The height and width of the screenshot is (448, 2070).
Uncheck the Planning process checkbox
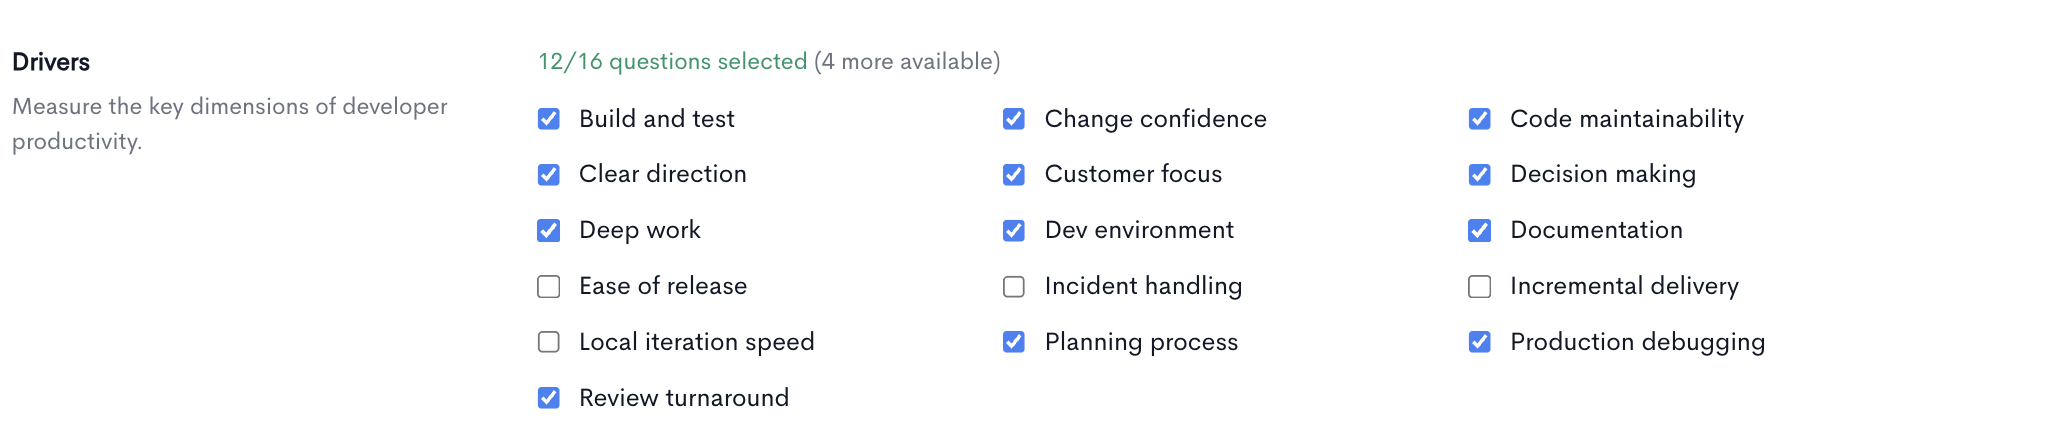(x=1014, y=342)
